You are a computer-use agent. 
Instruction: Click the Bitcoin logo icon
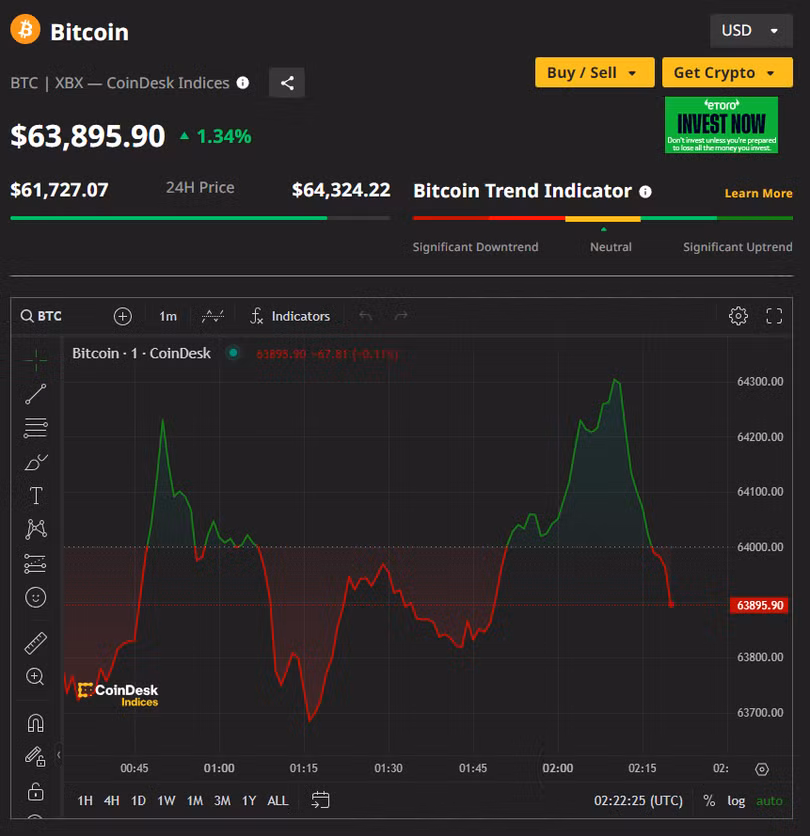point(25,29)
